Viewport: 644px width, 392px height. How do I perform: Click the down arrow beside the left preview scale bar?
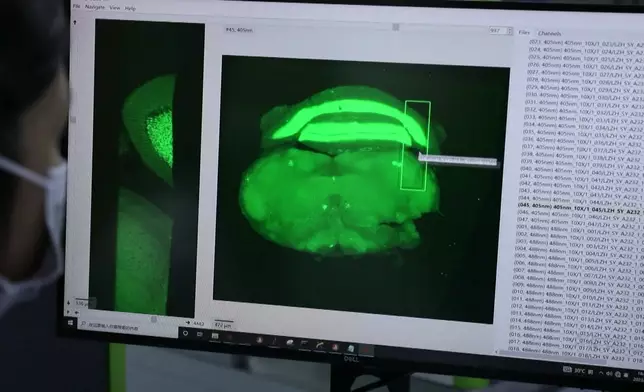click(69, 303)
